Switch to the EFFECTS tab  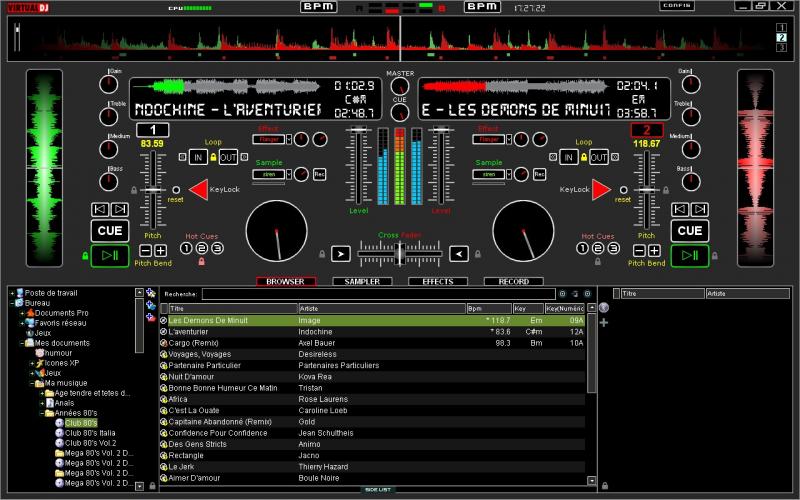[x=438, y=282]
